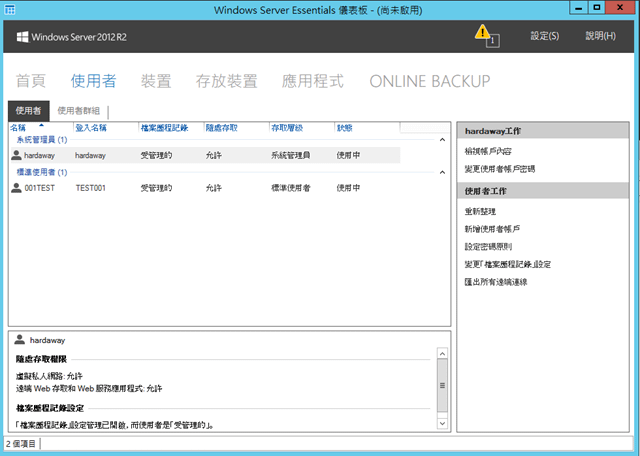Viewport: 640px width, 456px height.
Task: Select the TEST001 login name cell
Action: coord(91,188)
